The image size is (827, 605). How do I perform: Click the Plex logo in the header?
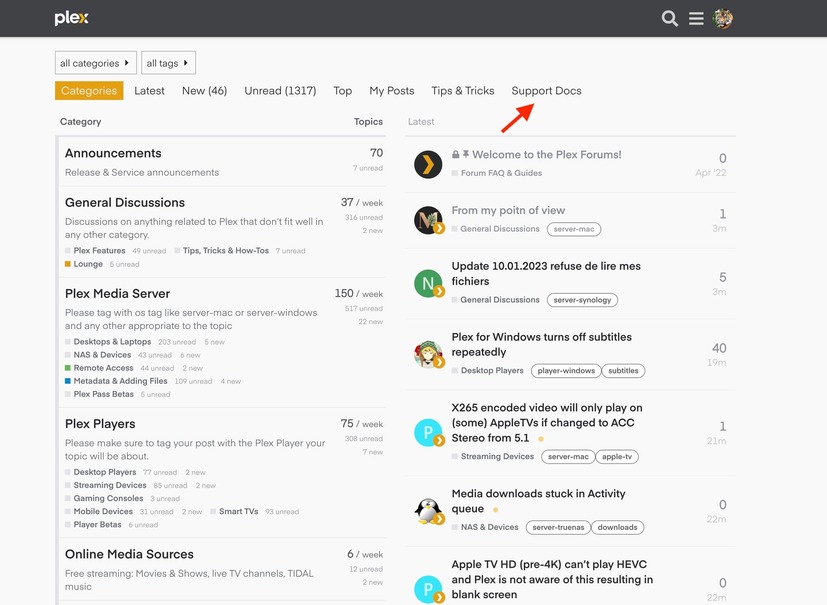click(72, 18)
